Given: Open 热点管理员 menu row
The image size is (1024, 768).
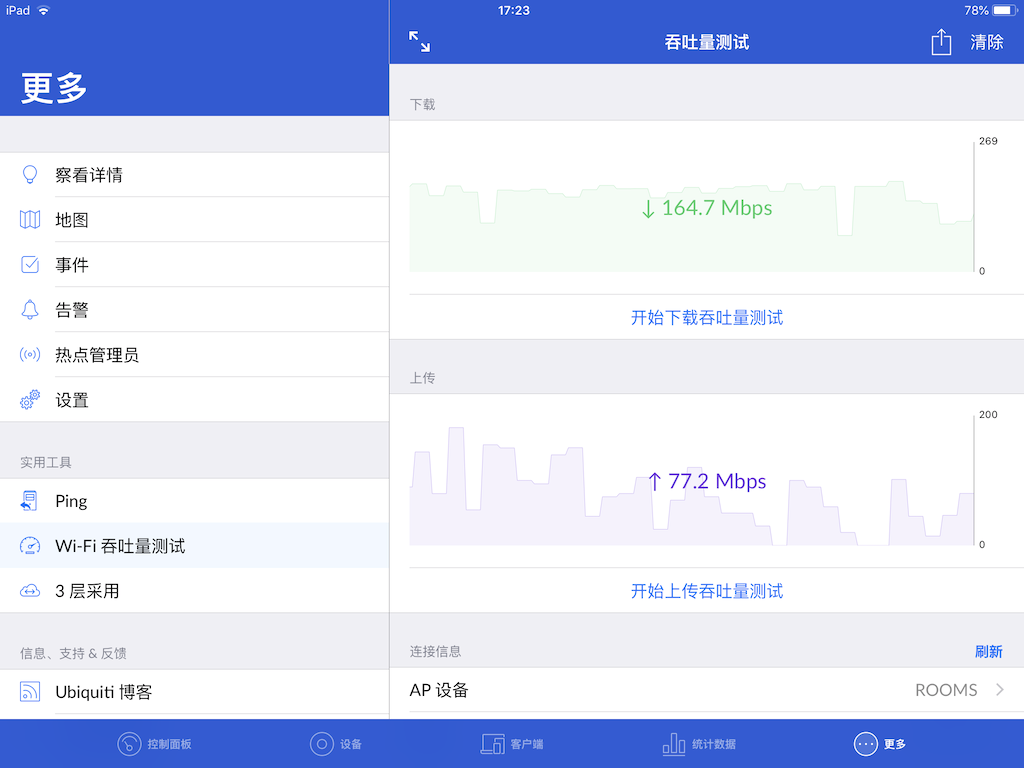Looking at the screenshot, I should tap(195, 355).
